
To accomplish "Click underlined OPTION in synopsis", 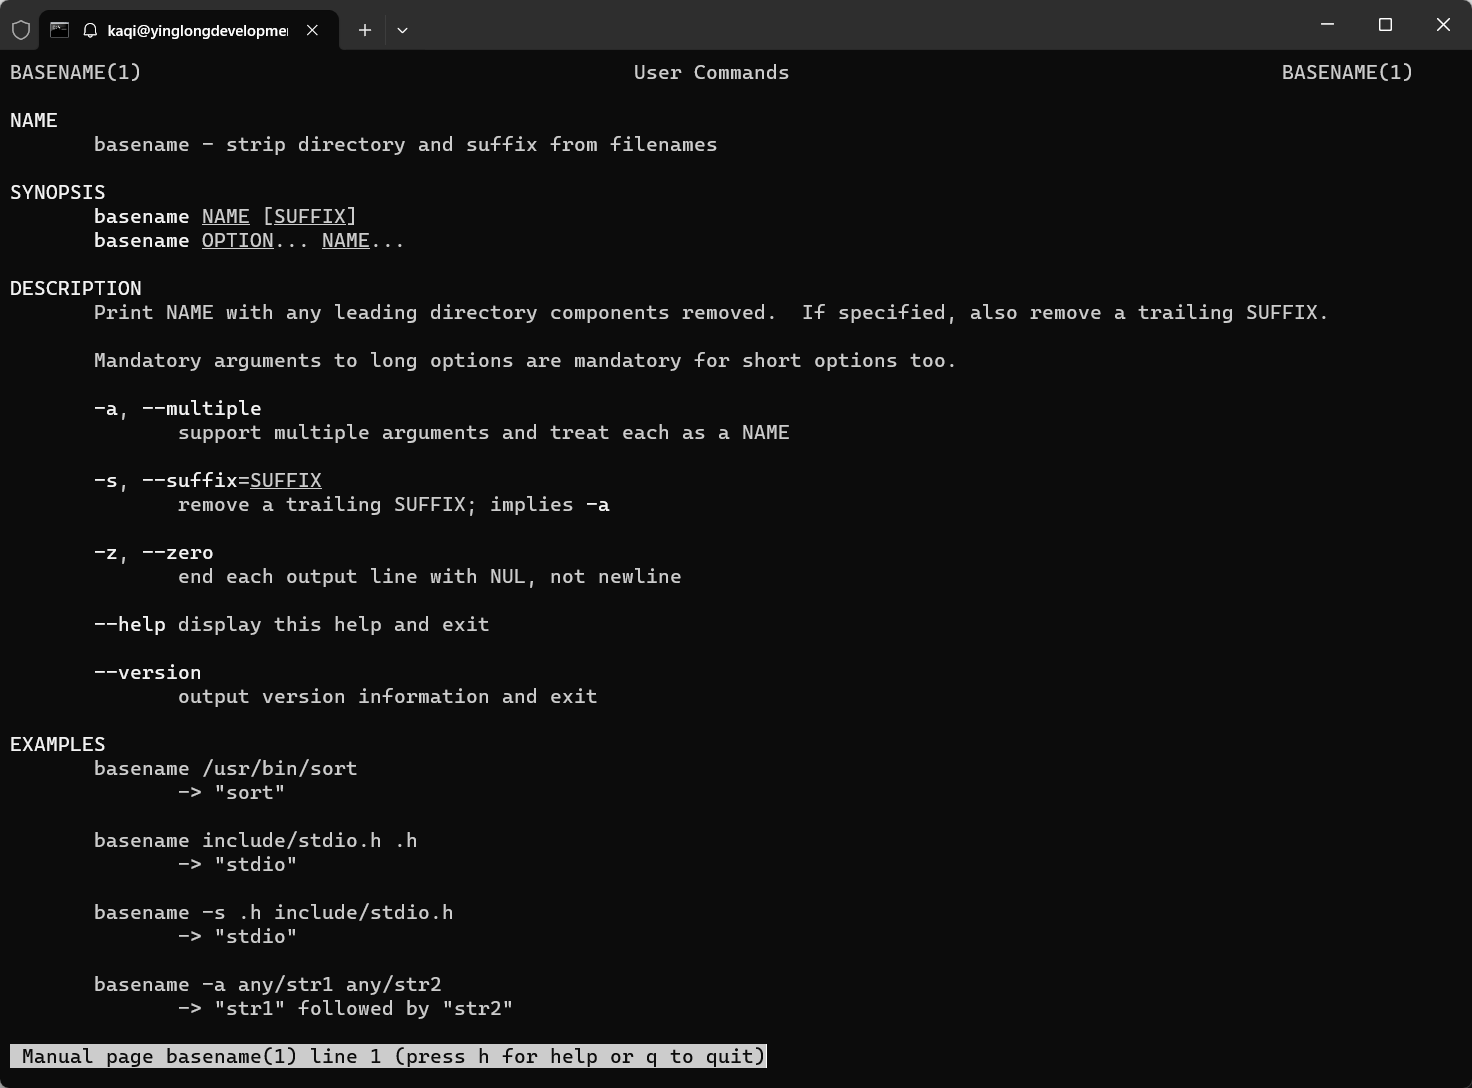I will point(238,240).
